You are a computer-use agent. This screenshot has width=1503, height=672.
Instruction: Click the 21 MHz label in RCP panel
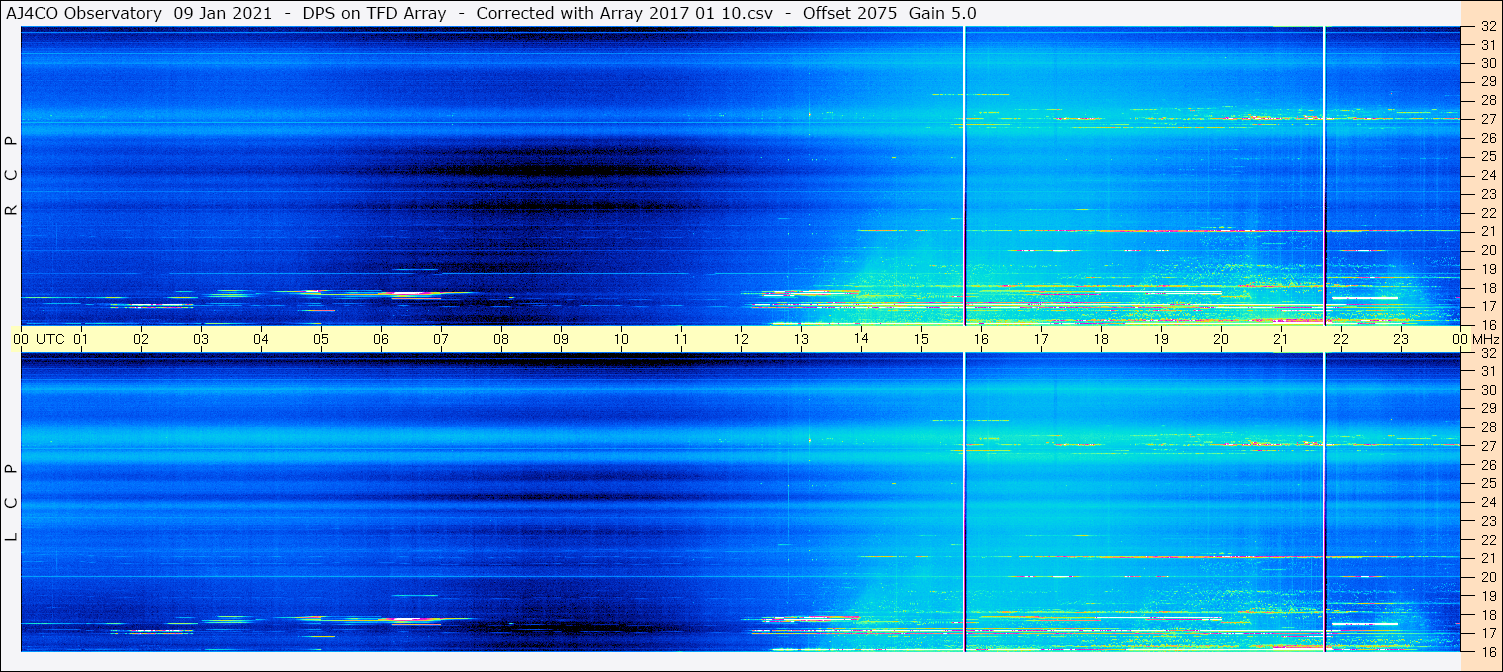coord(1488,232)
